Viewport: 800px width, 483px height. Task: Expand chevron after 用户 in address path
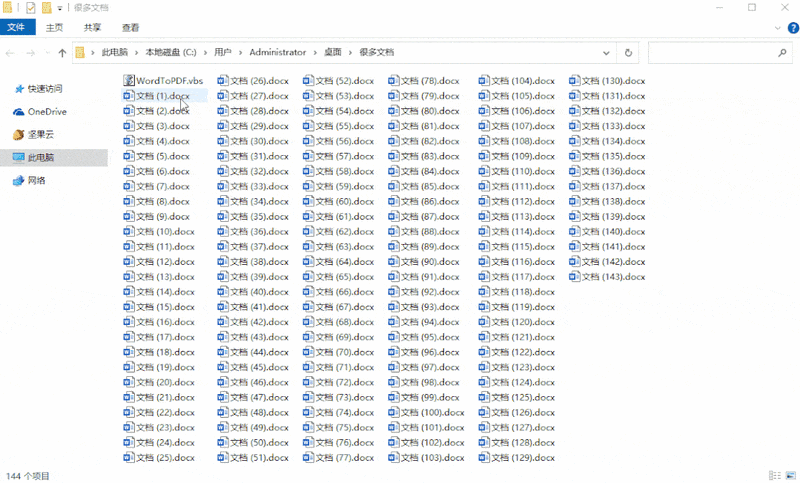point(240,53)
